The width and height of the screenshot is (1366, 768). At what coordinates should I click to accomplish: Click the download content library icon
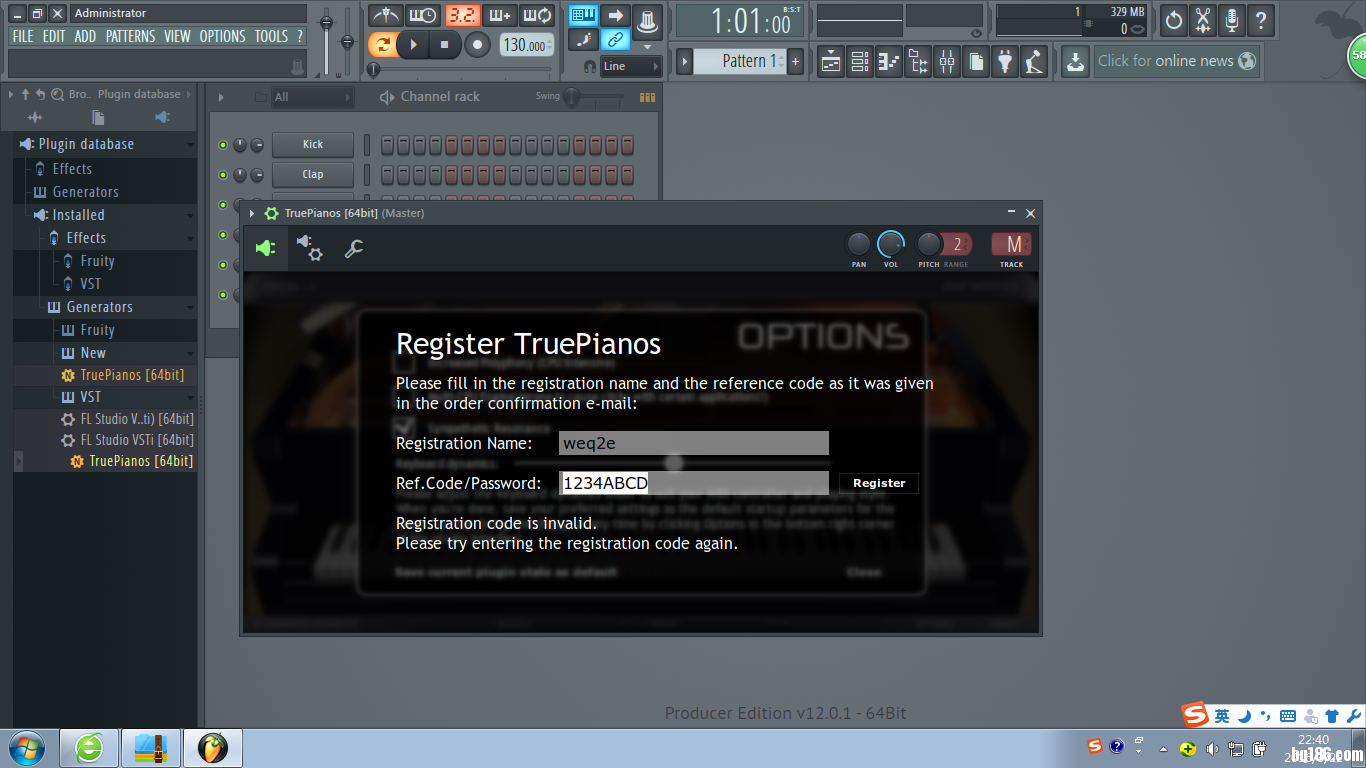1075,62
